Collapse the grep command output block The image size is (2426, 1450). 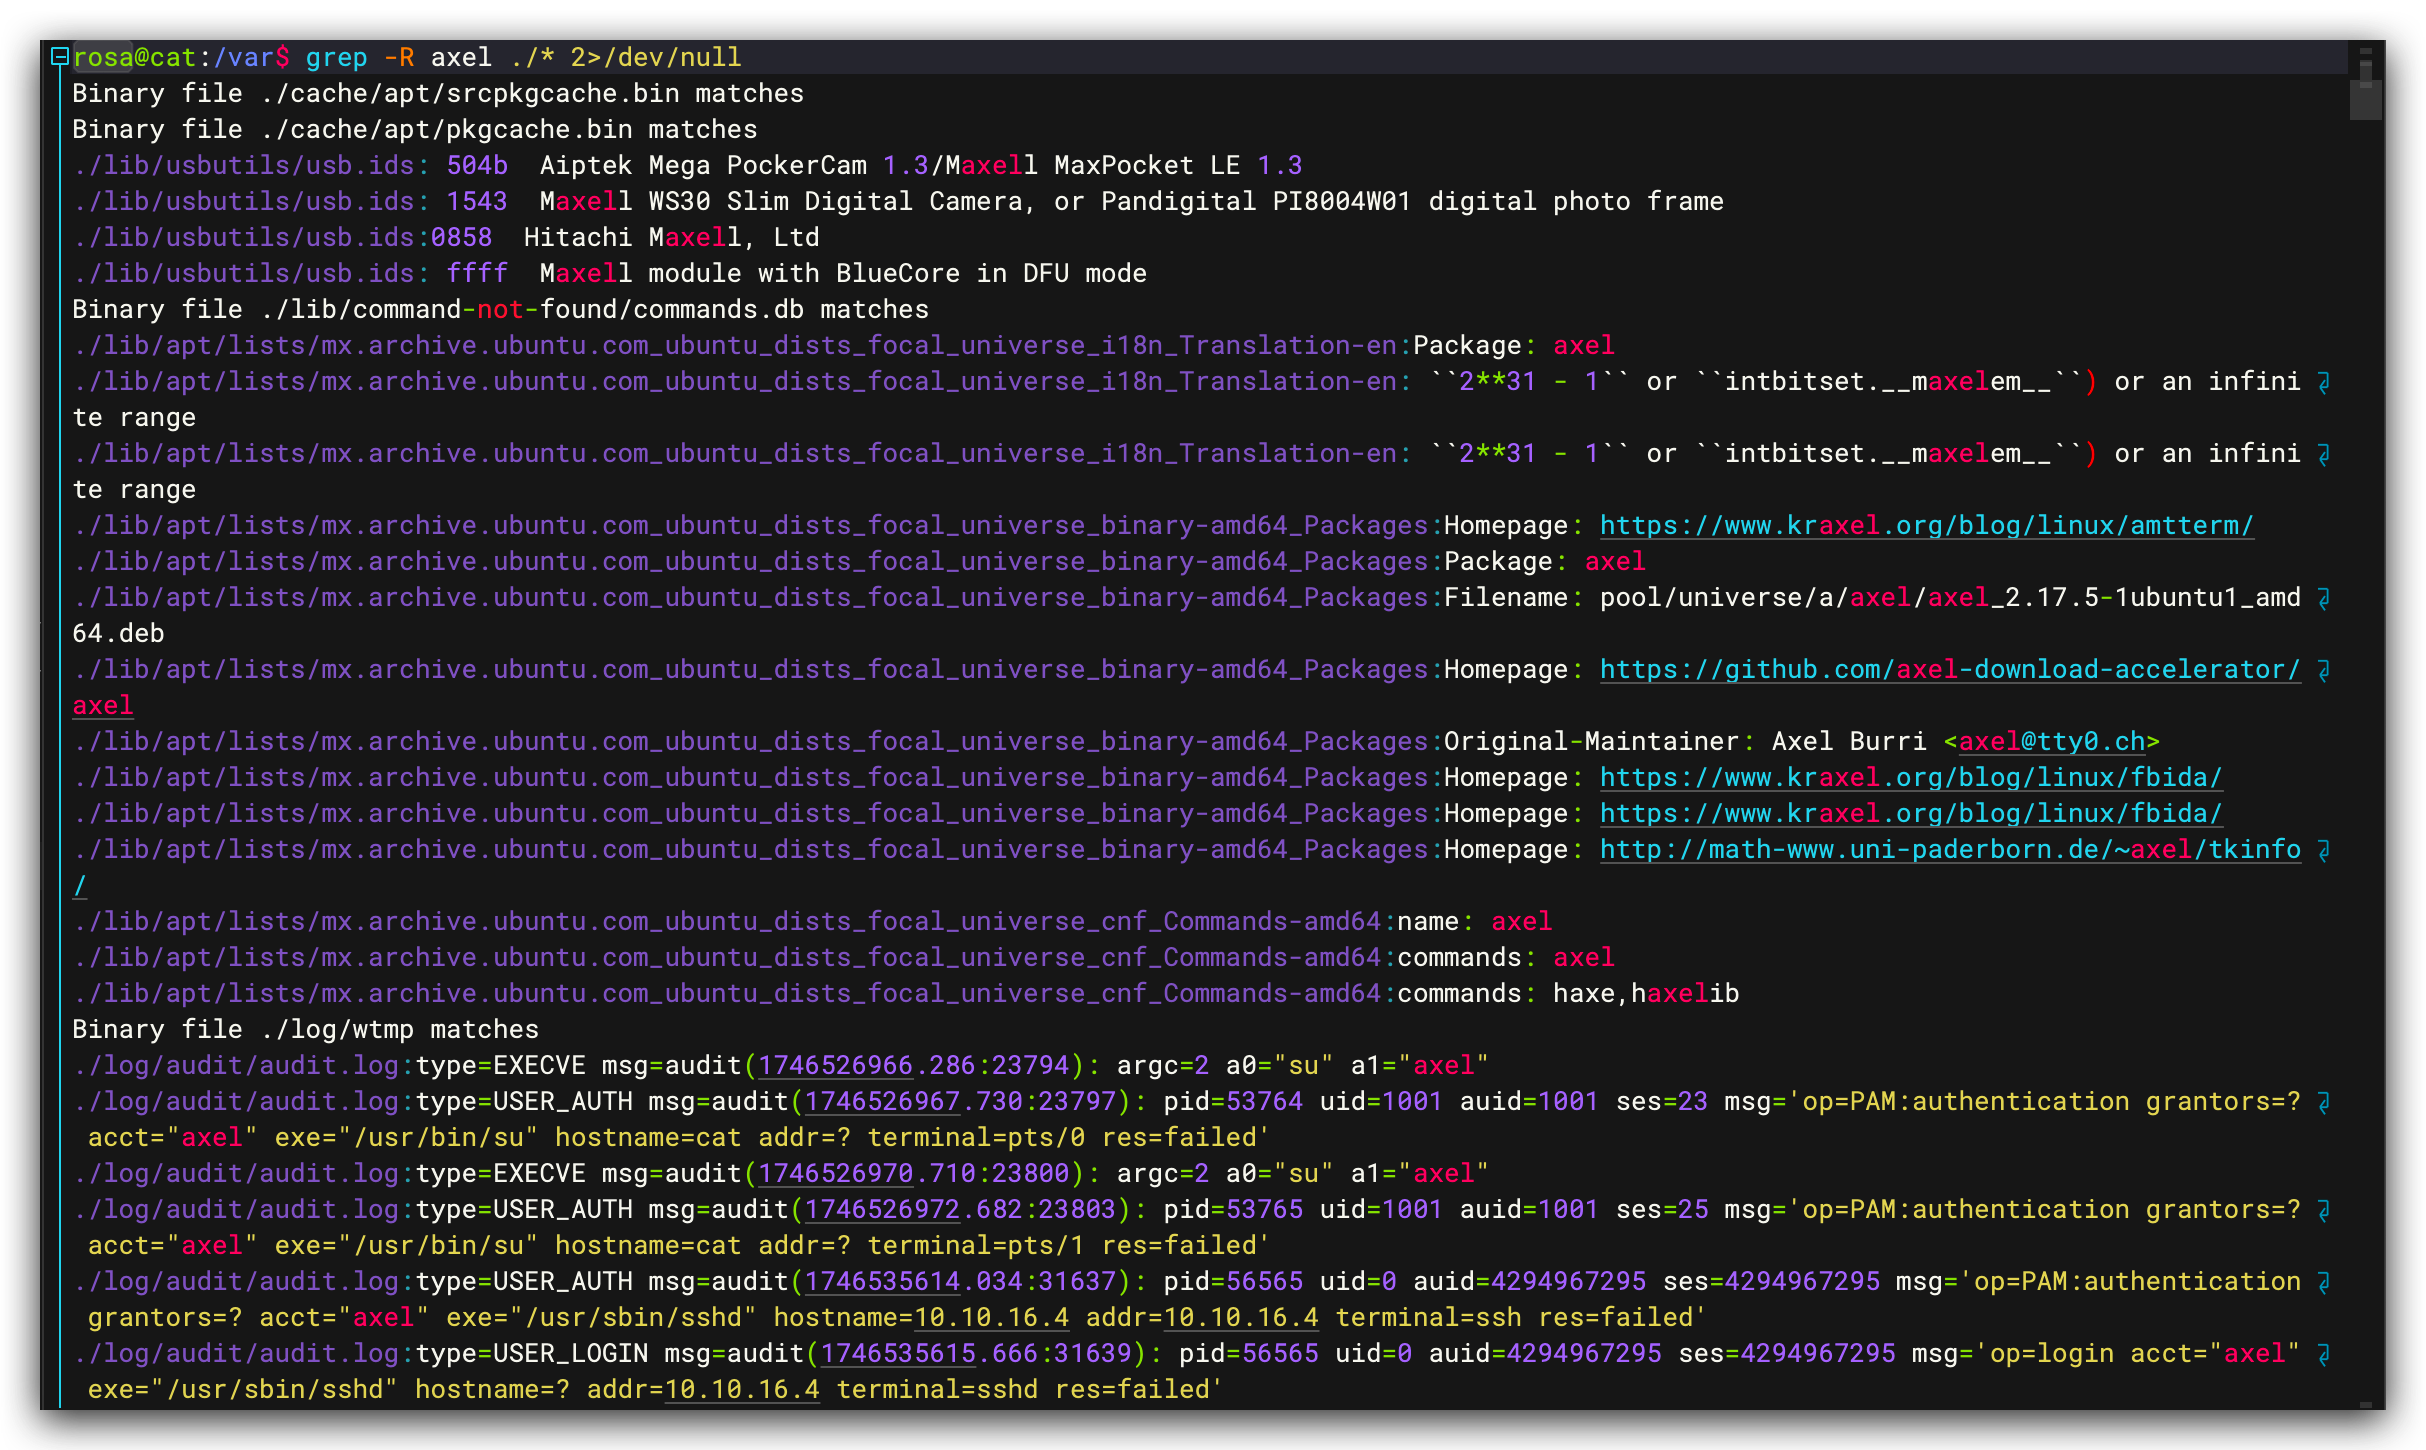[x=60, y=57]
